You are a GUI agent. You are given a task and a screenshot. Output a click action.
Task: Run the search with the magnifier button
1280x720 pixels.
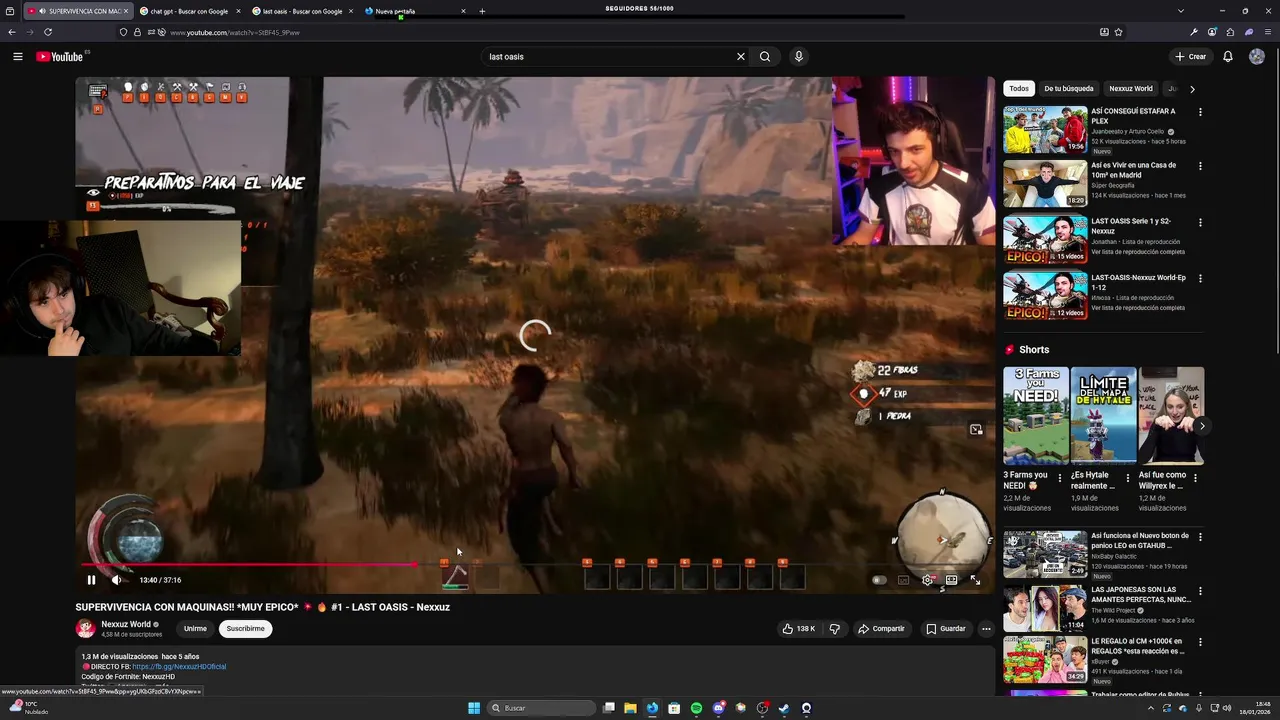[x=765, y=57]
